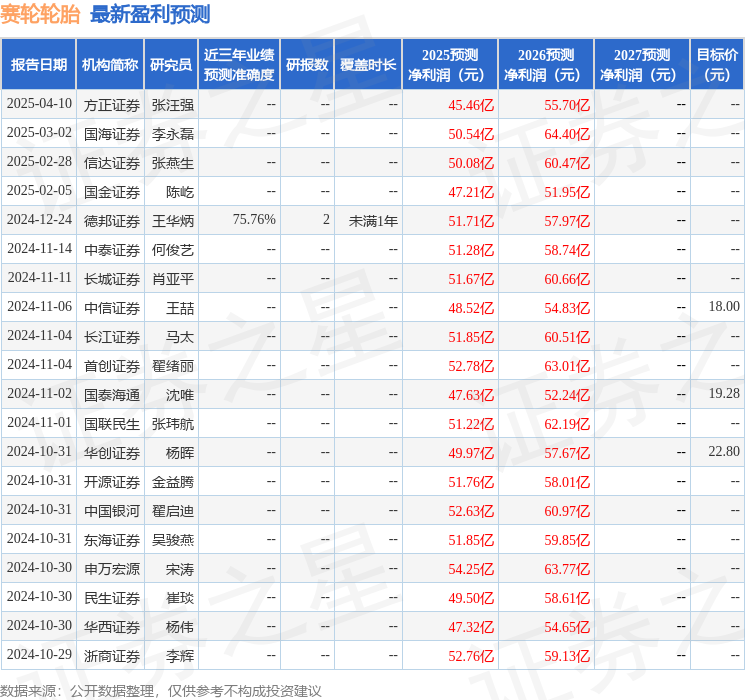The width and height of the screenshot is (745, 700).
Task: Select the 45.46亿 profit value
Action: click(471, 105)
